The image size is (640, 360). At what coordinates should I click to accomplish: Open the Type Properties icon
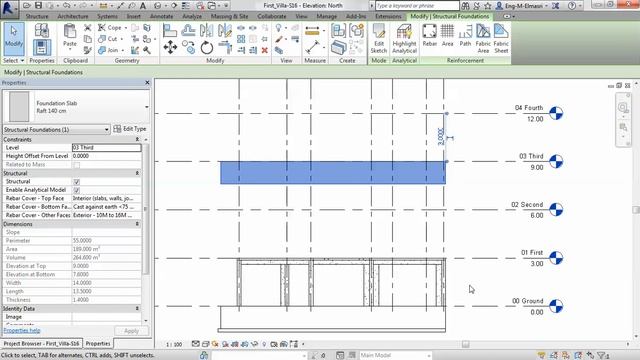42,31
